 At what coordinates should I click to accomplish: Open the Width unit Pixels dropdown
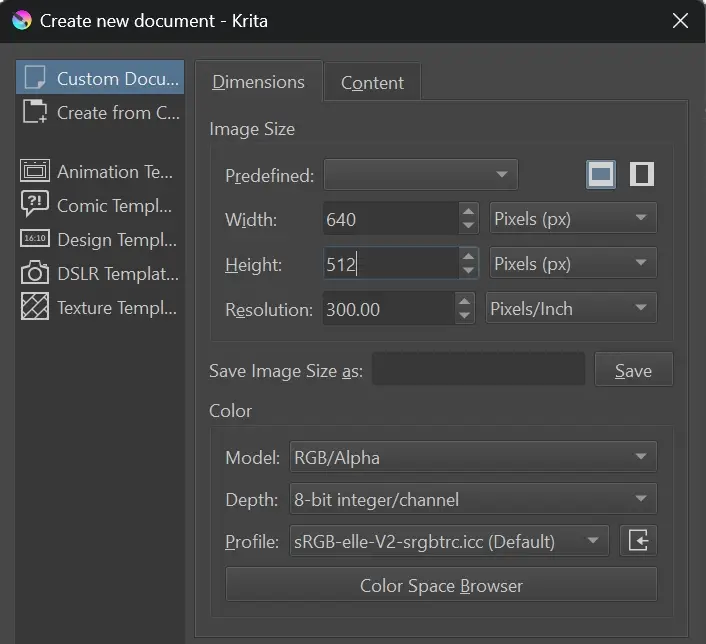point(573,218)
